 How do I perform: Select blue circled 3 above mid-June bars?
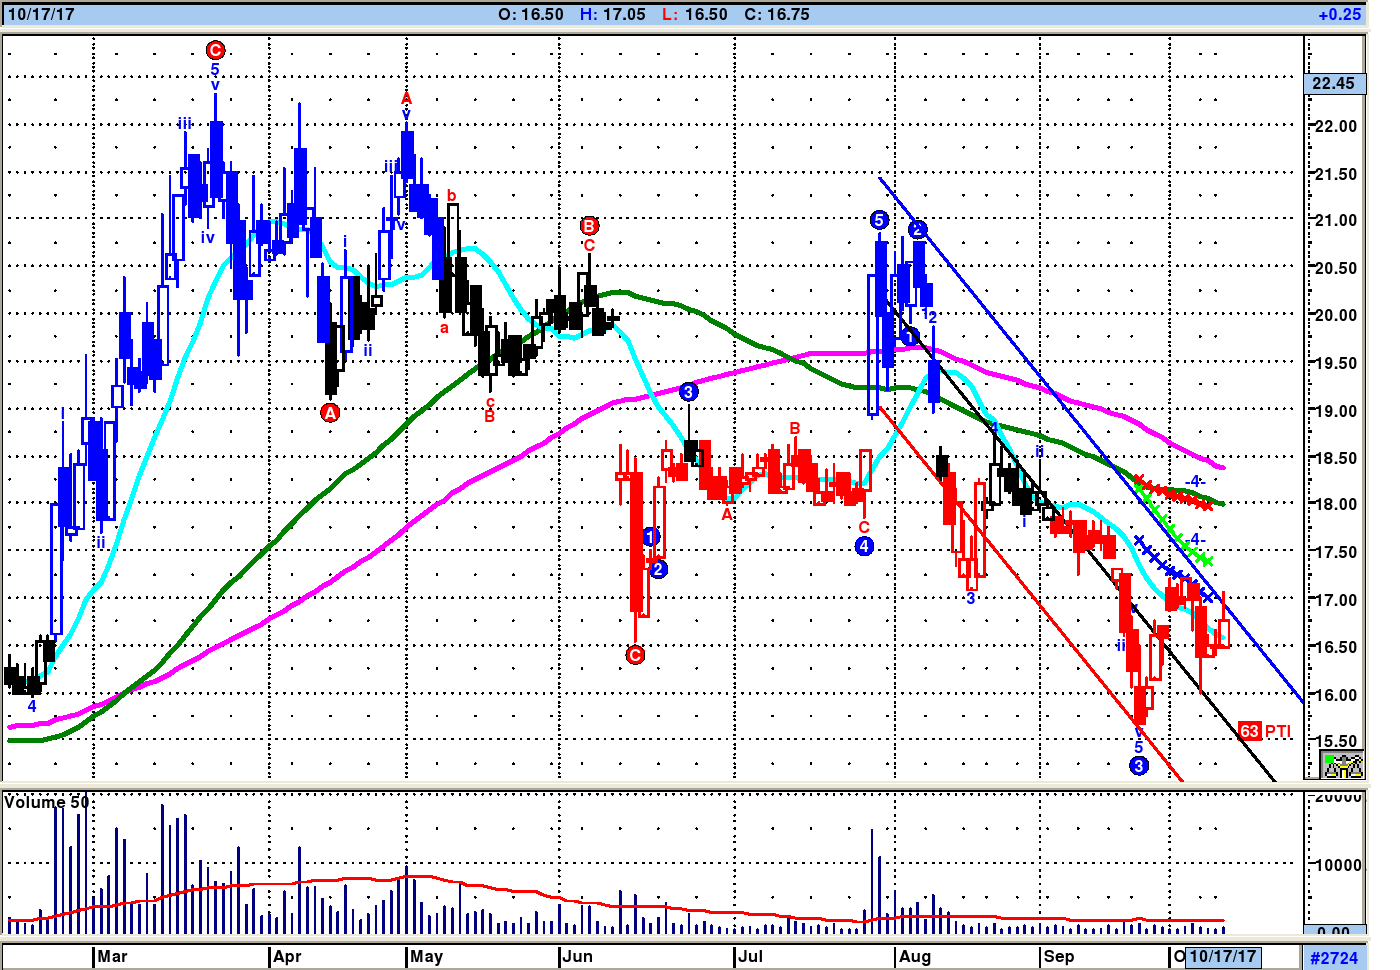[x=688, y=392]
